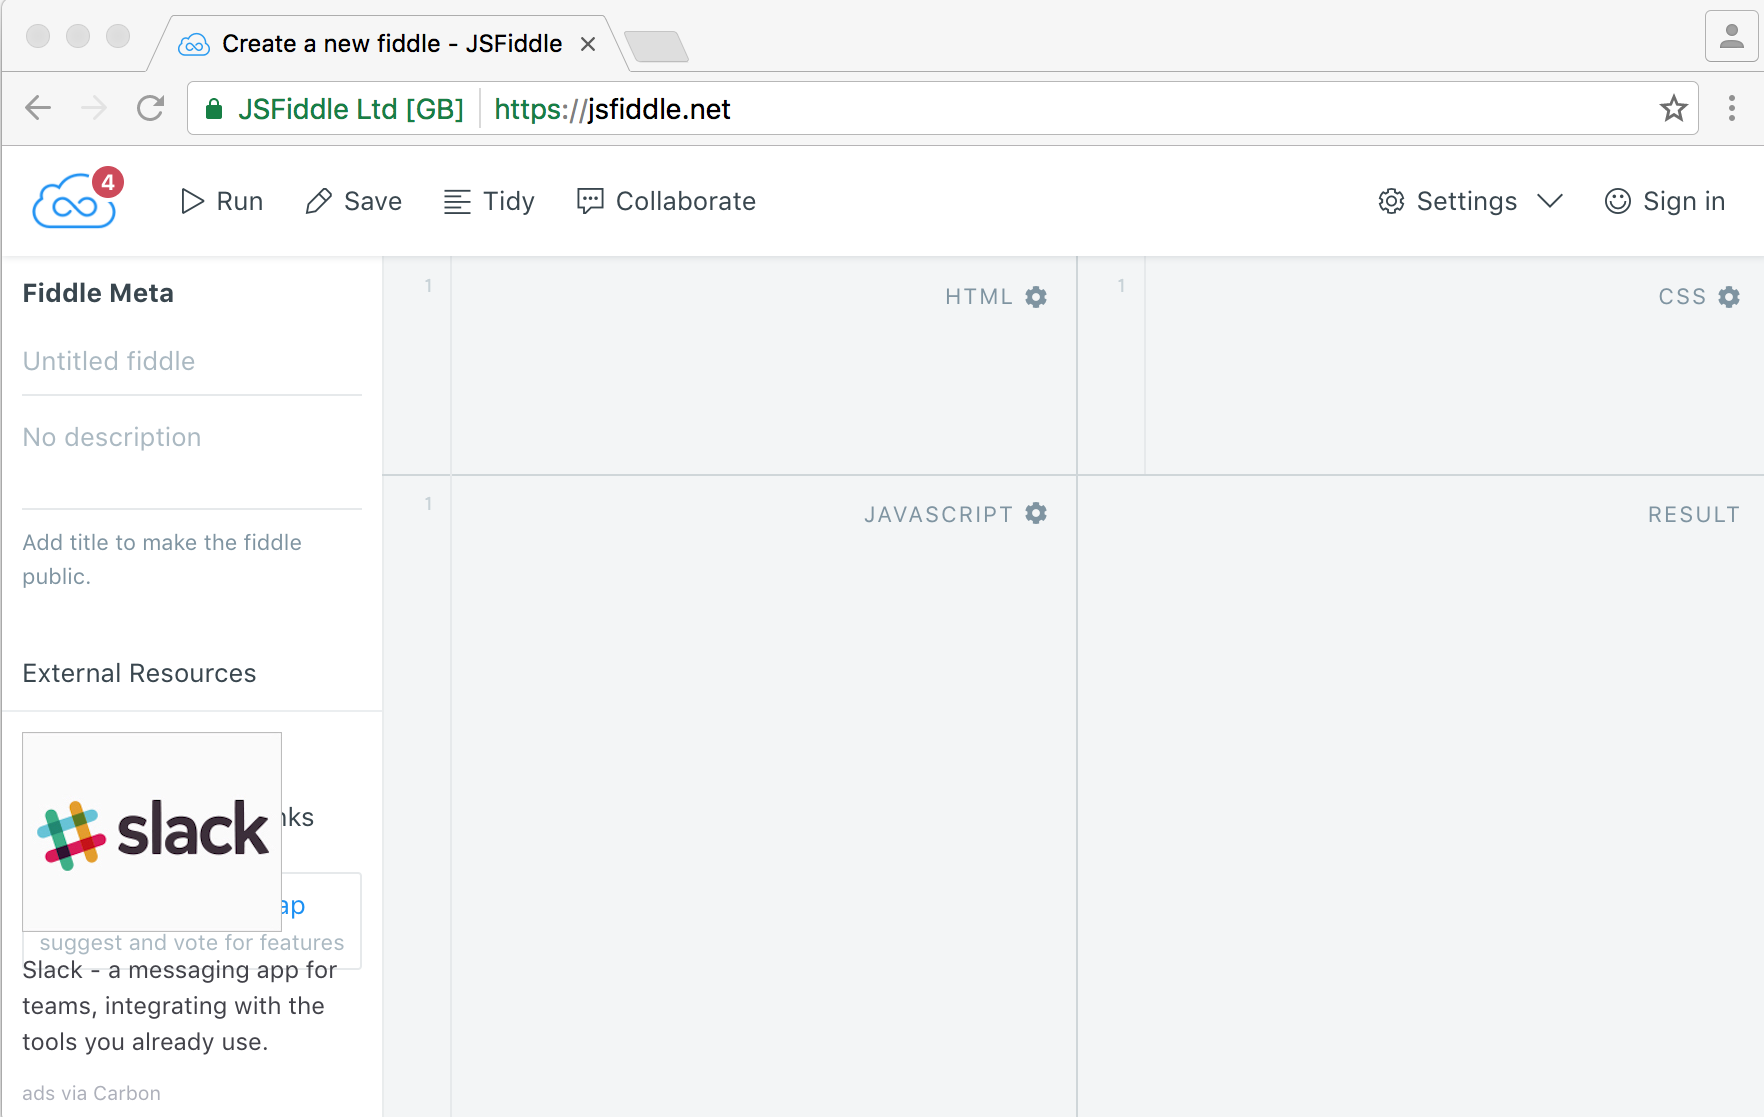
Task: Go back to the previous page
Action: coord(38,108)
